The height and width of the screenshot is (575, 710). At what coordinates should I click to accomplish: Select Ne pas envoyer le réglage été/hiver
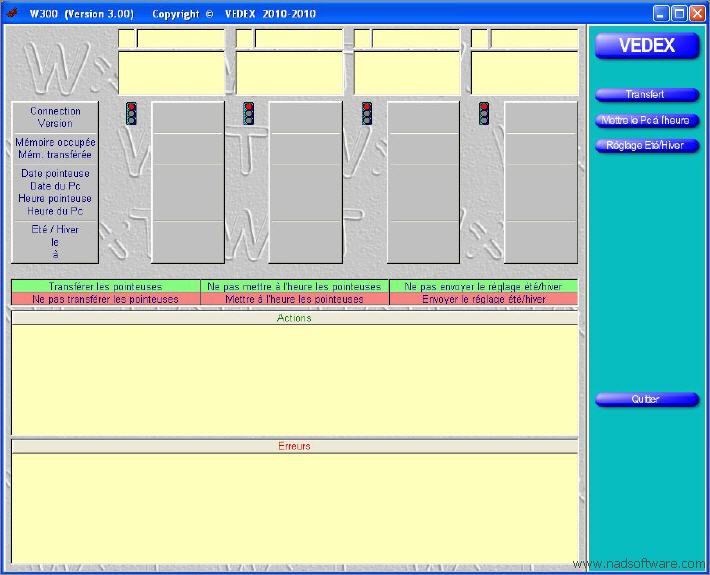pos(484,287)
